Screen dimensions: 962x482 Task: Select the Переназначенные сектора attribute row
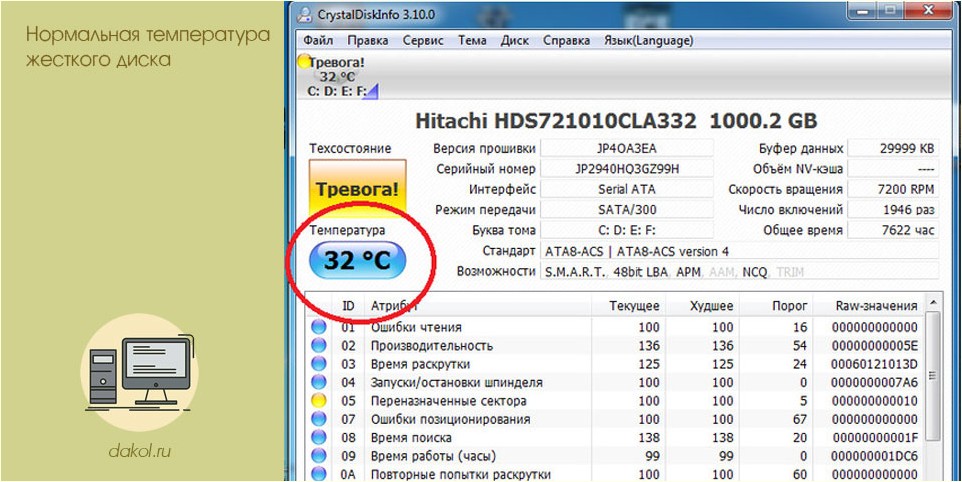614,400
